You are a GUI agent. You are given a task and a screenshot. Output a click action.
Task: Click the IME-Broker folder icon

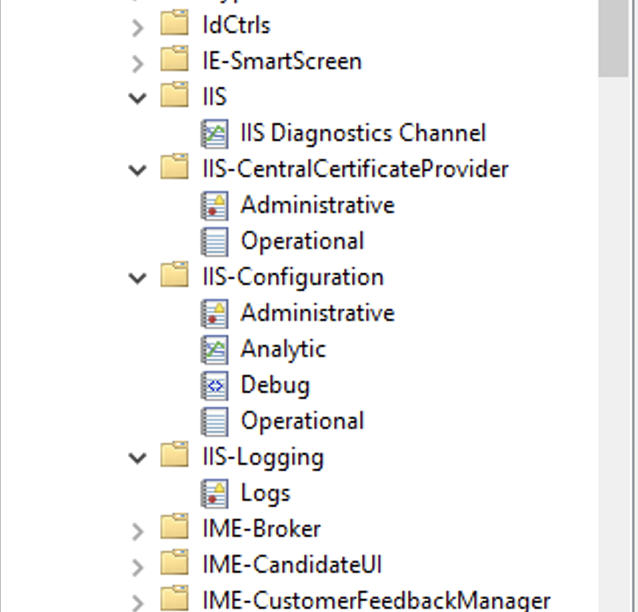(175, 527)
